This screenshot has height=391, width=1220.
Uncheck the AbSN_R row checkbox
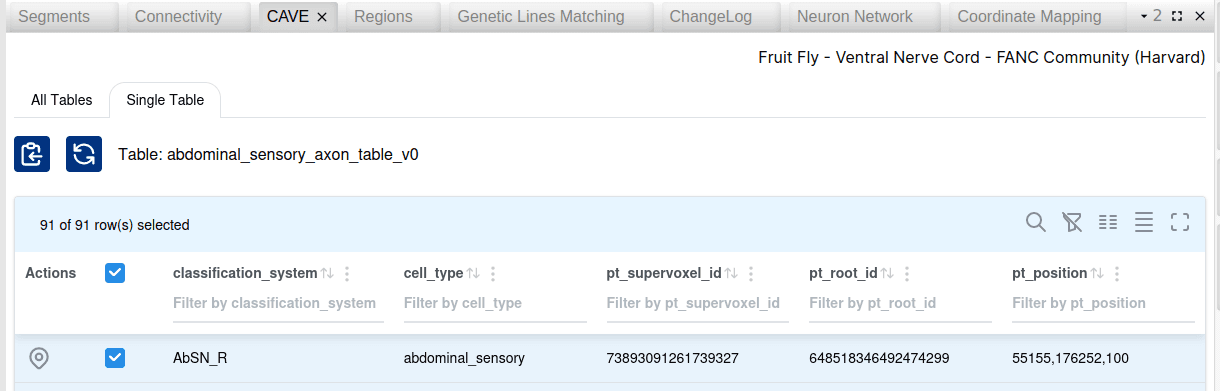(115, 357)
